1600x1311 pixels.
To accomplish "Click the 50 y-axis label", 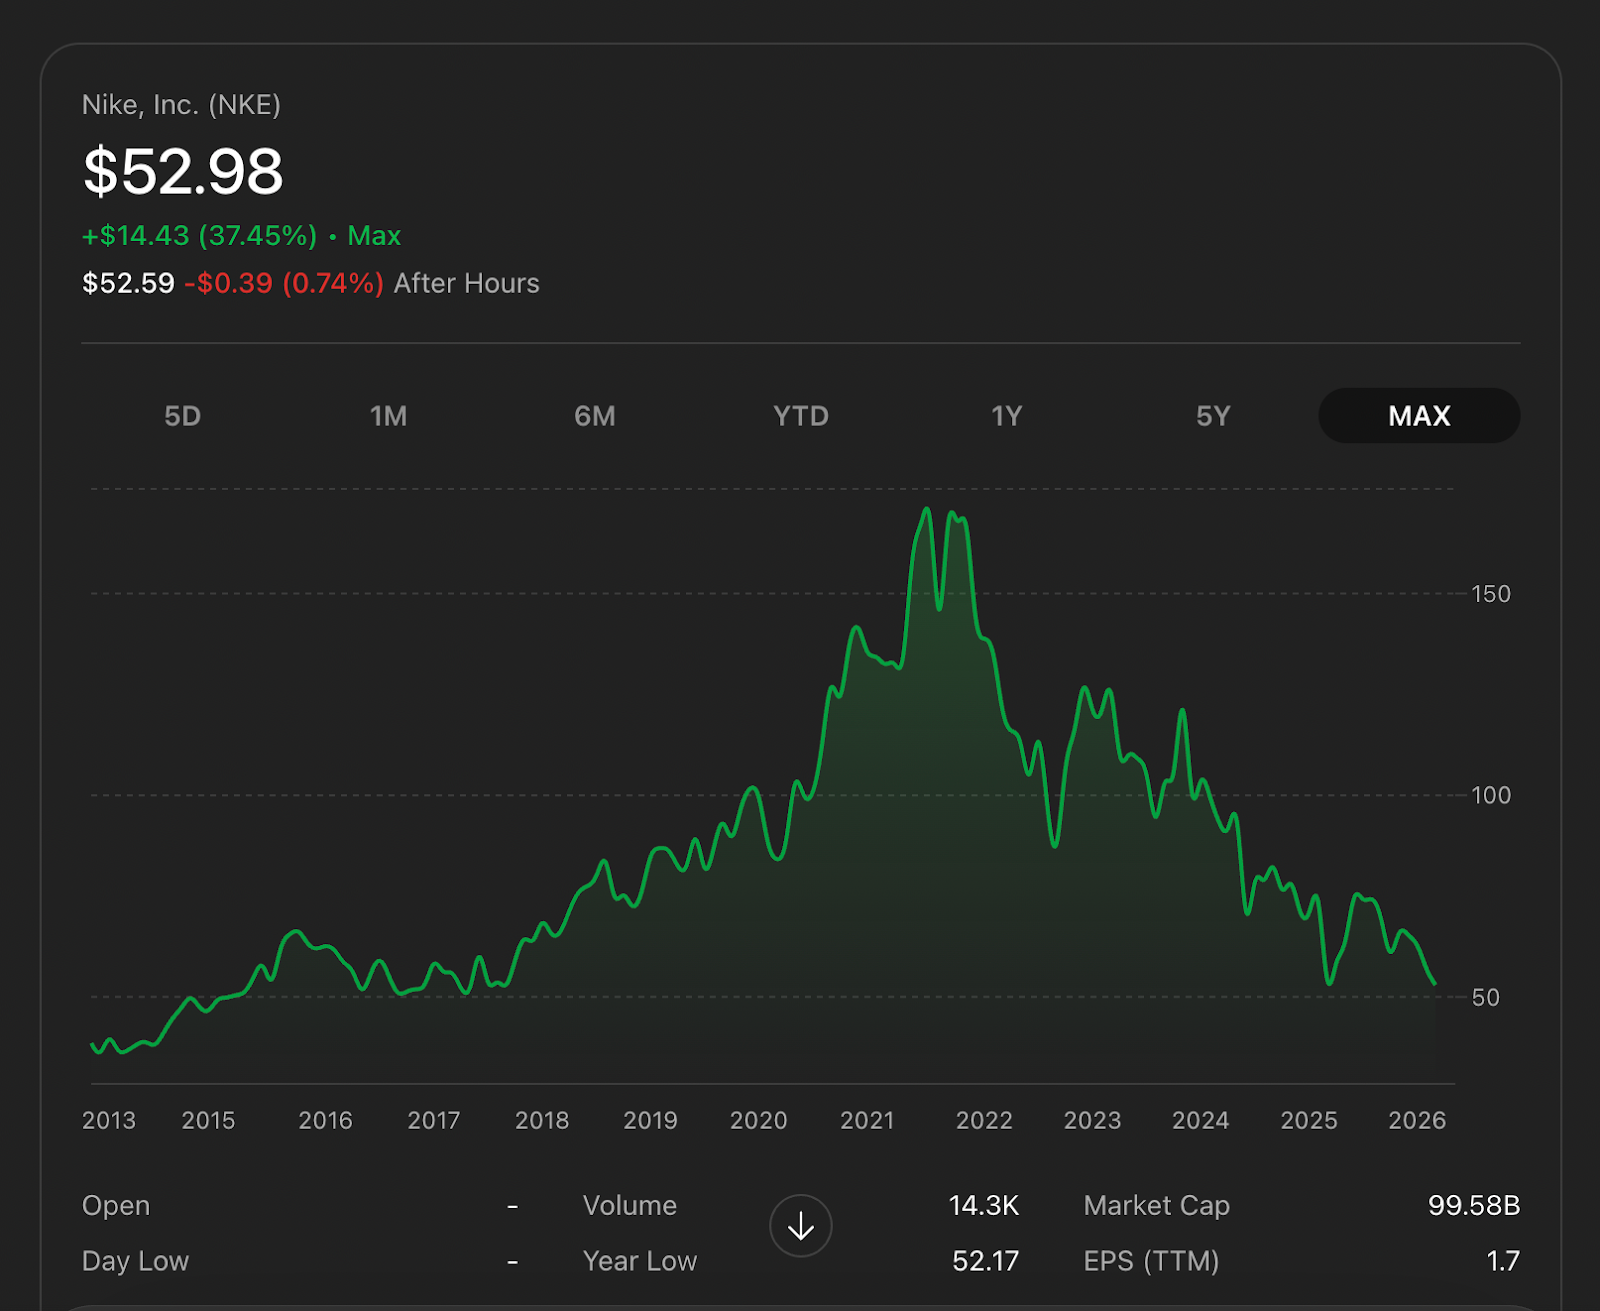I will click(1486, 997).
